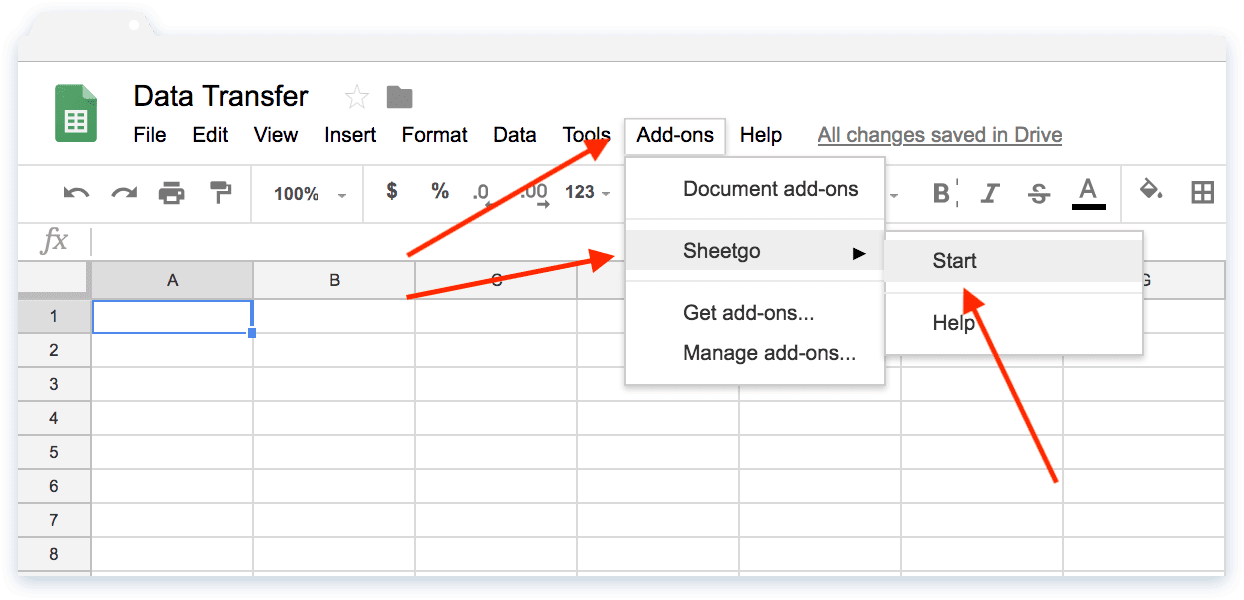The height and width of the screenshot is (600, 1244).
Task: Open the 123 more formats dropdown
Action: 587,192
